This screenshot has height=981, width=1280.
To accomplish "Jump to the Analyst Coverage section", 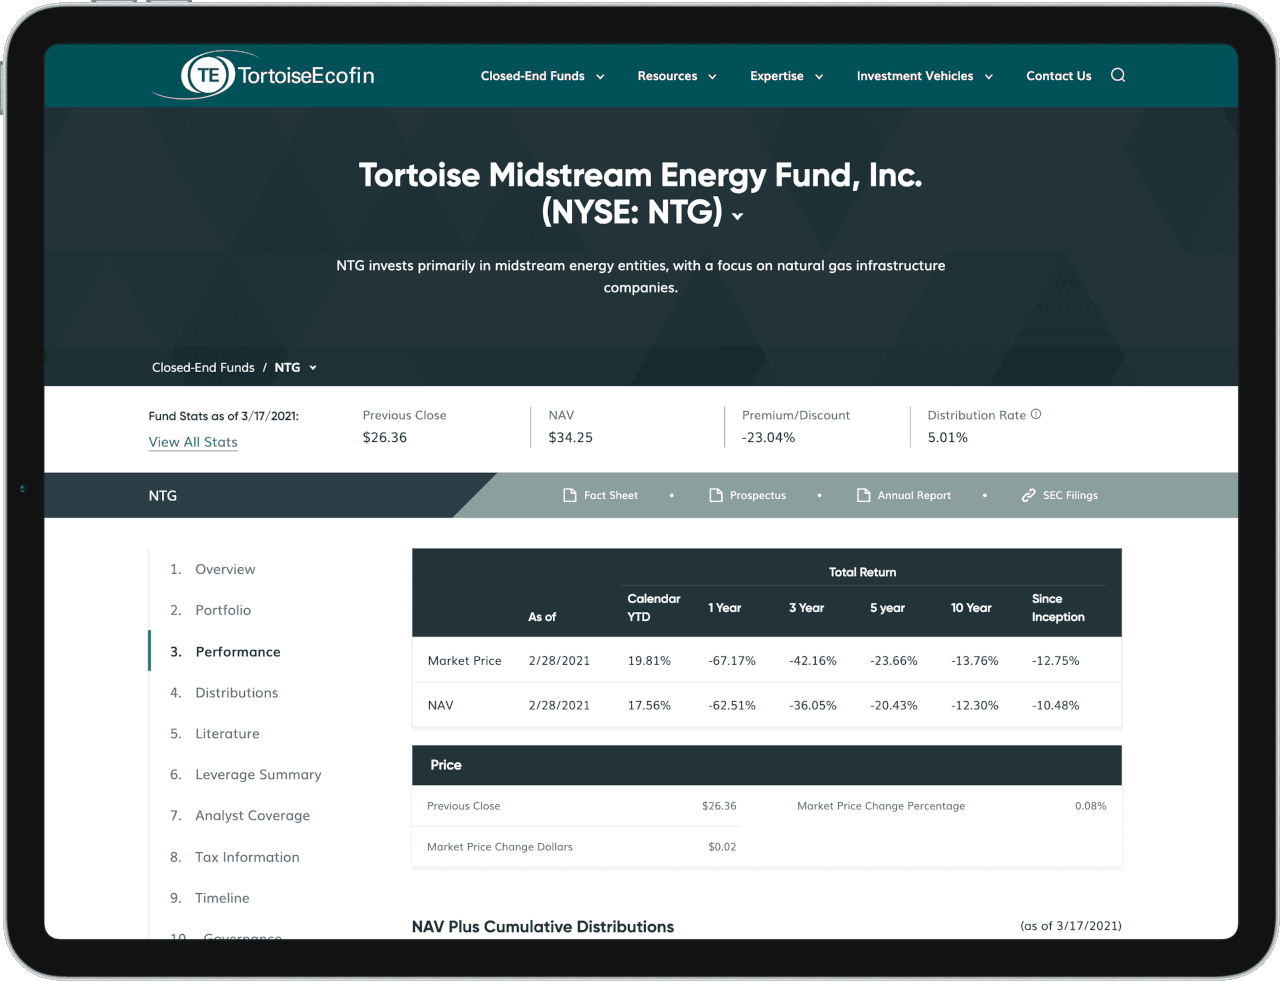I will [x=252, y=816].
